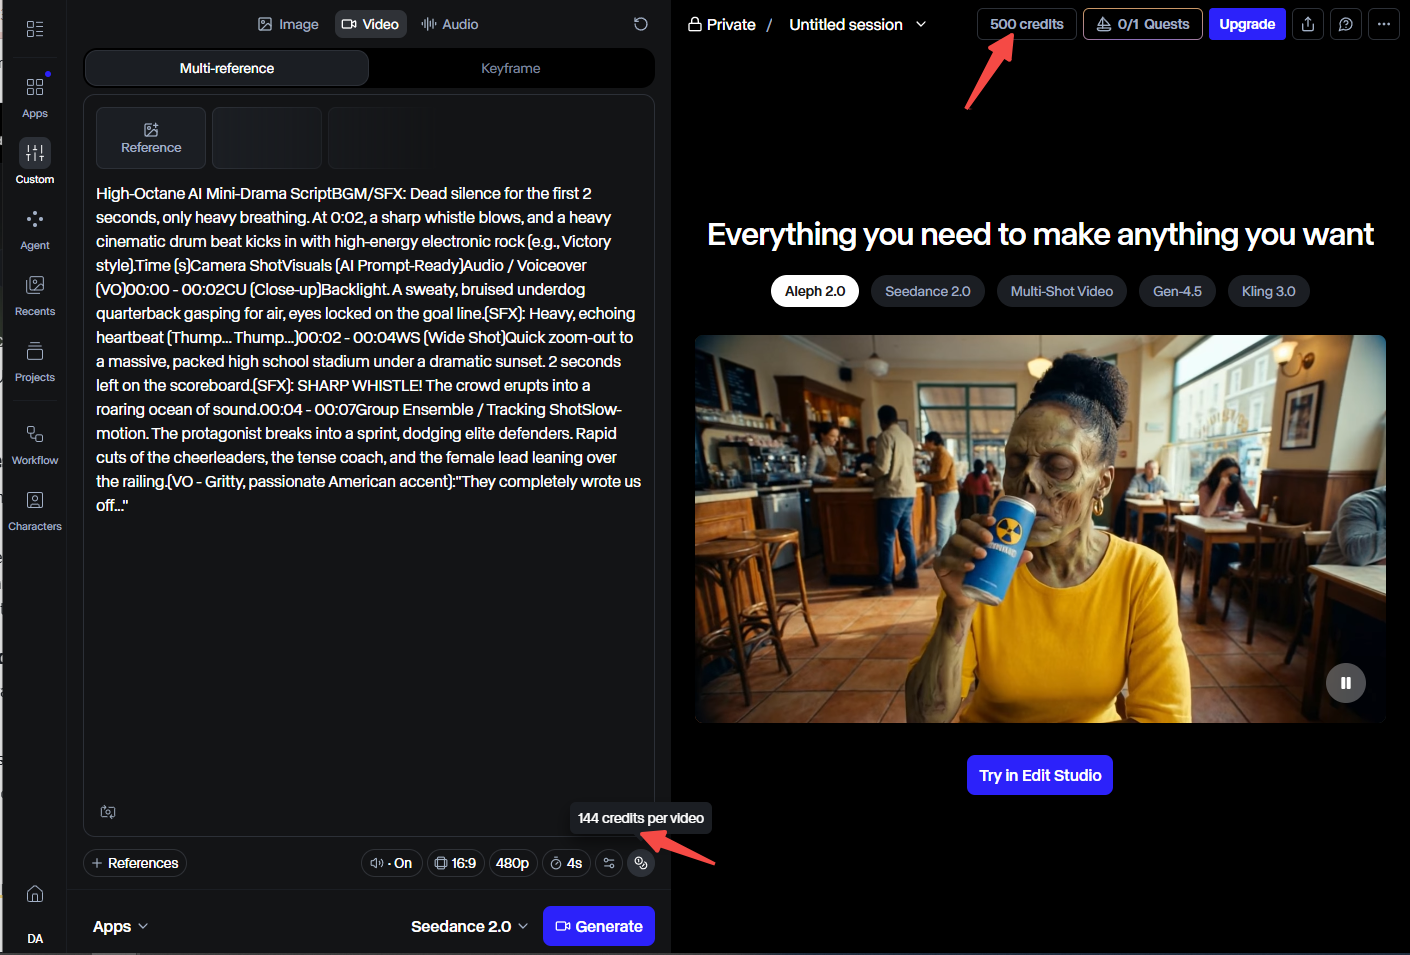The width and height of the screenshot is (1410, 955).
Task: Select the Seedance 2.0 pill
Action: [928, 291]
